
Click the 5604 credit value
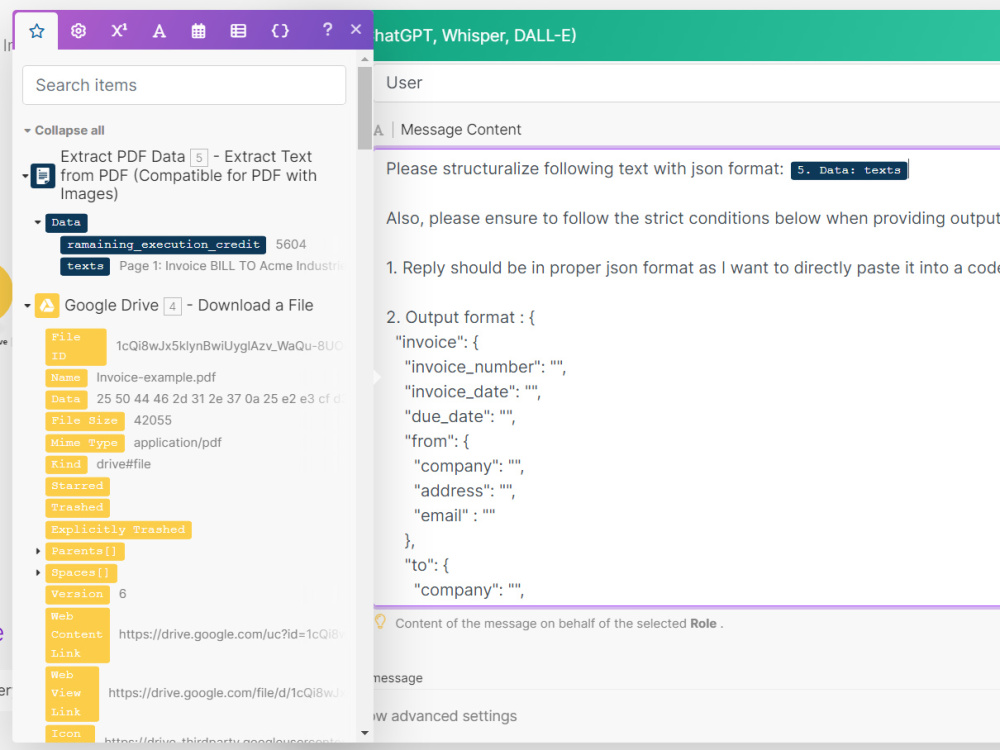coord(291,244)
